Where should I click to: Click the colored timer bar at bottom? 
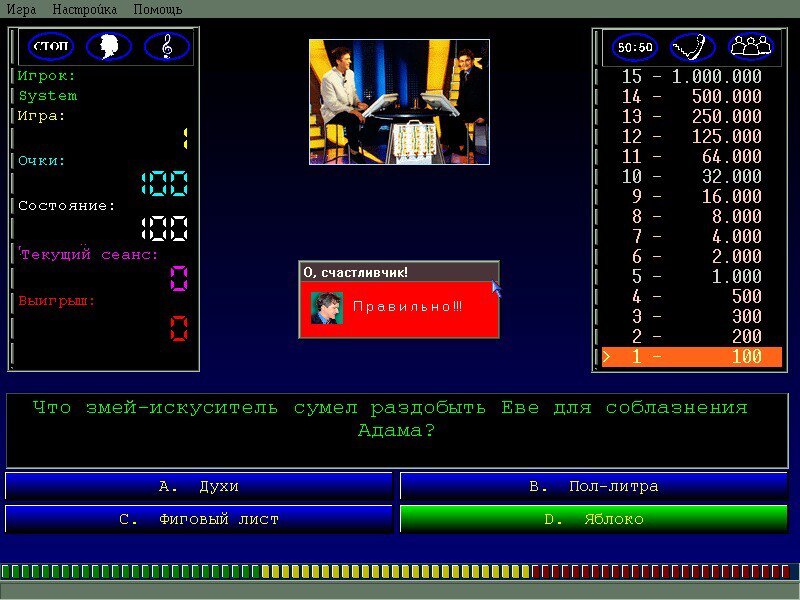[400, 571]
